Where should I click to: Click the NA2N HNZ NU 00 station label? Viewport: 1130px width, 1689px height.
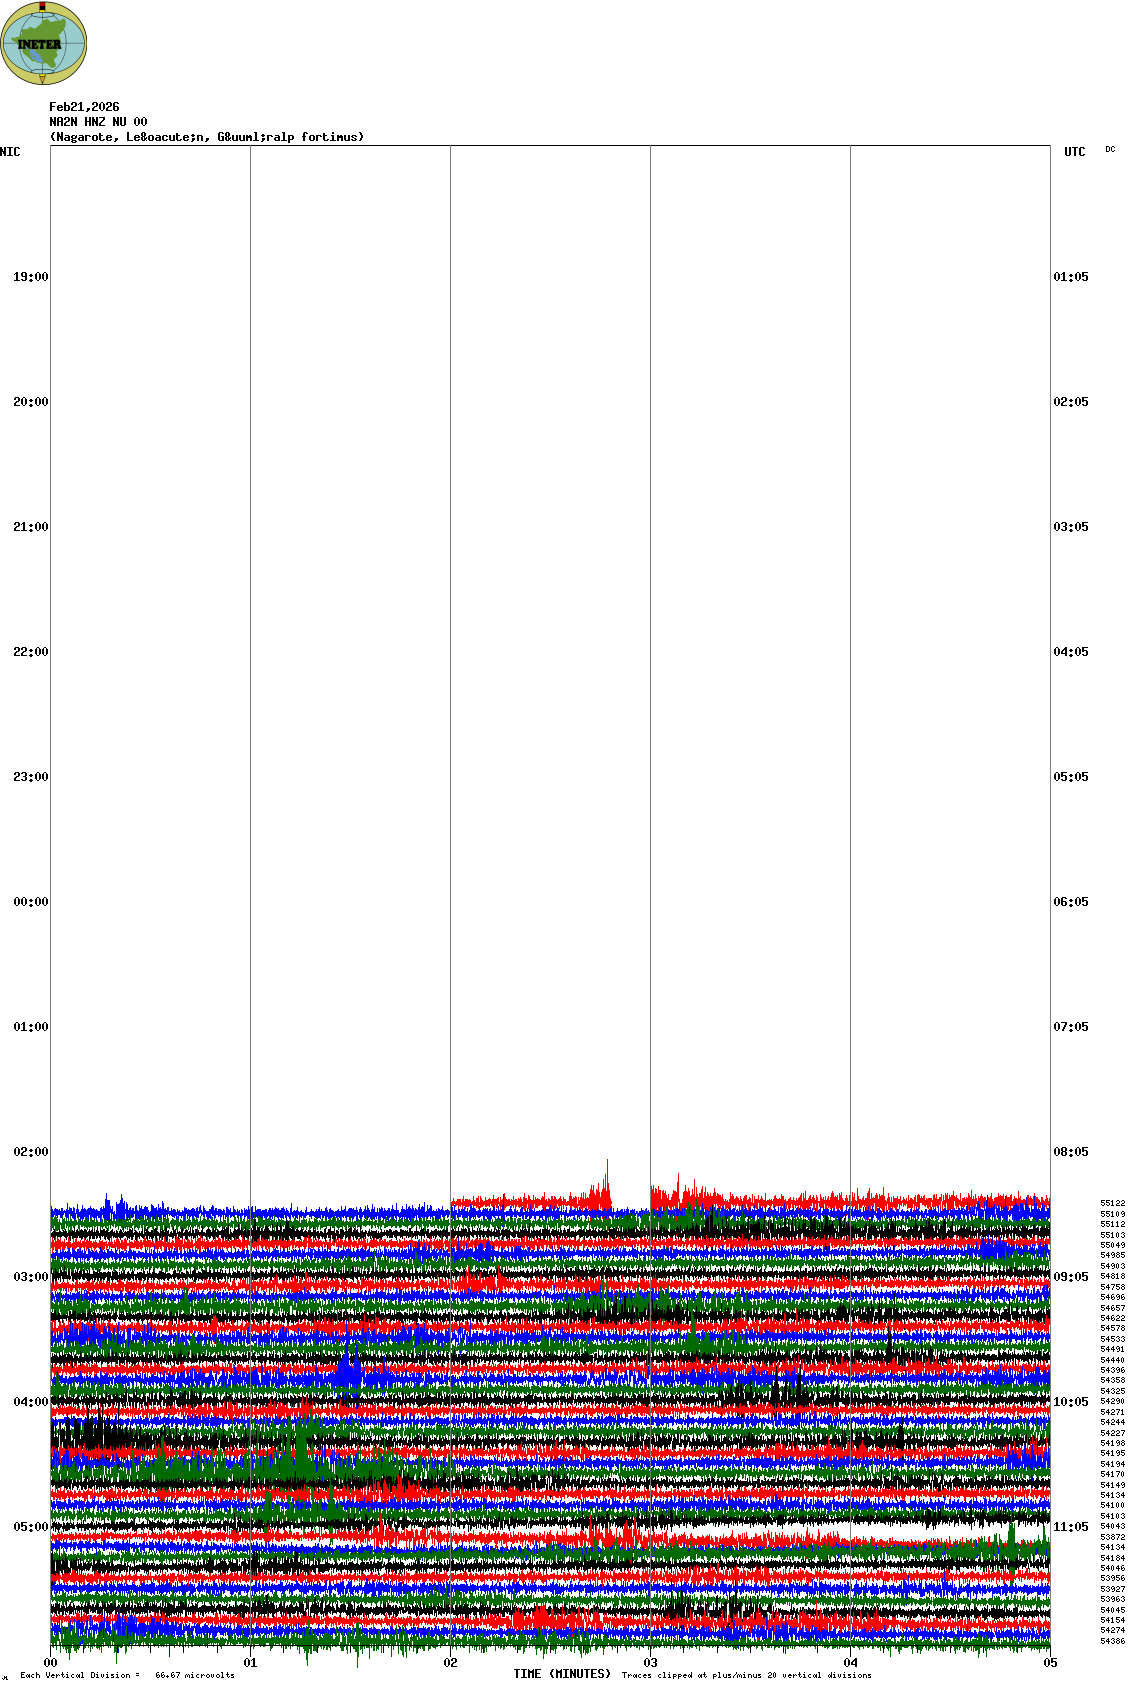tap(98, 122)
